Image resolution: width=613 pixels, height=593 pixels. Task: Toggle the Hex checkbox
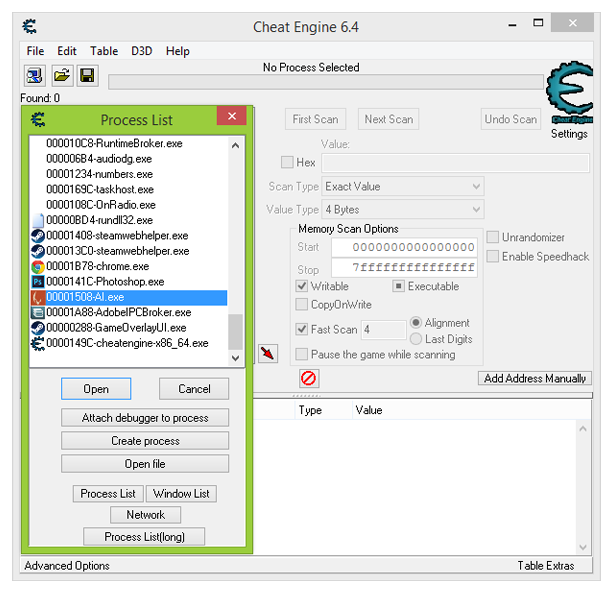(287, 162)
